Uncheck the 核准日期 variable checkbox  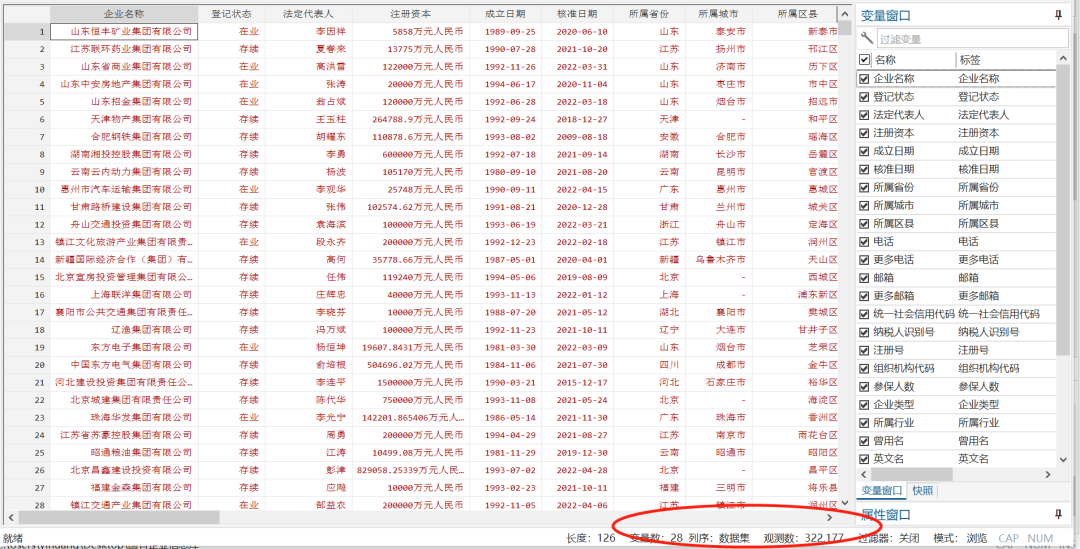click(x=864, y=169)
